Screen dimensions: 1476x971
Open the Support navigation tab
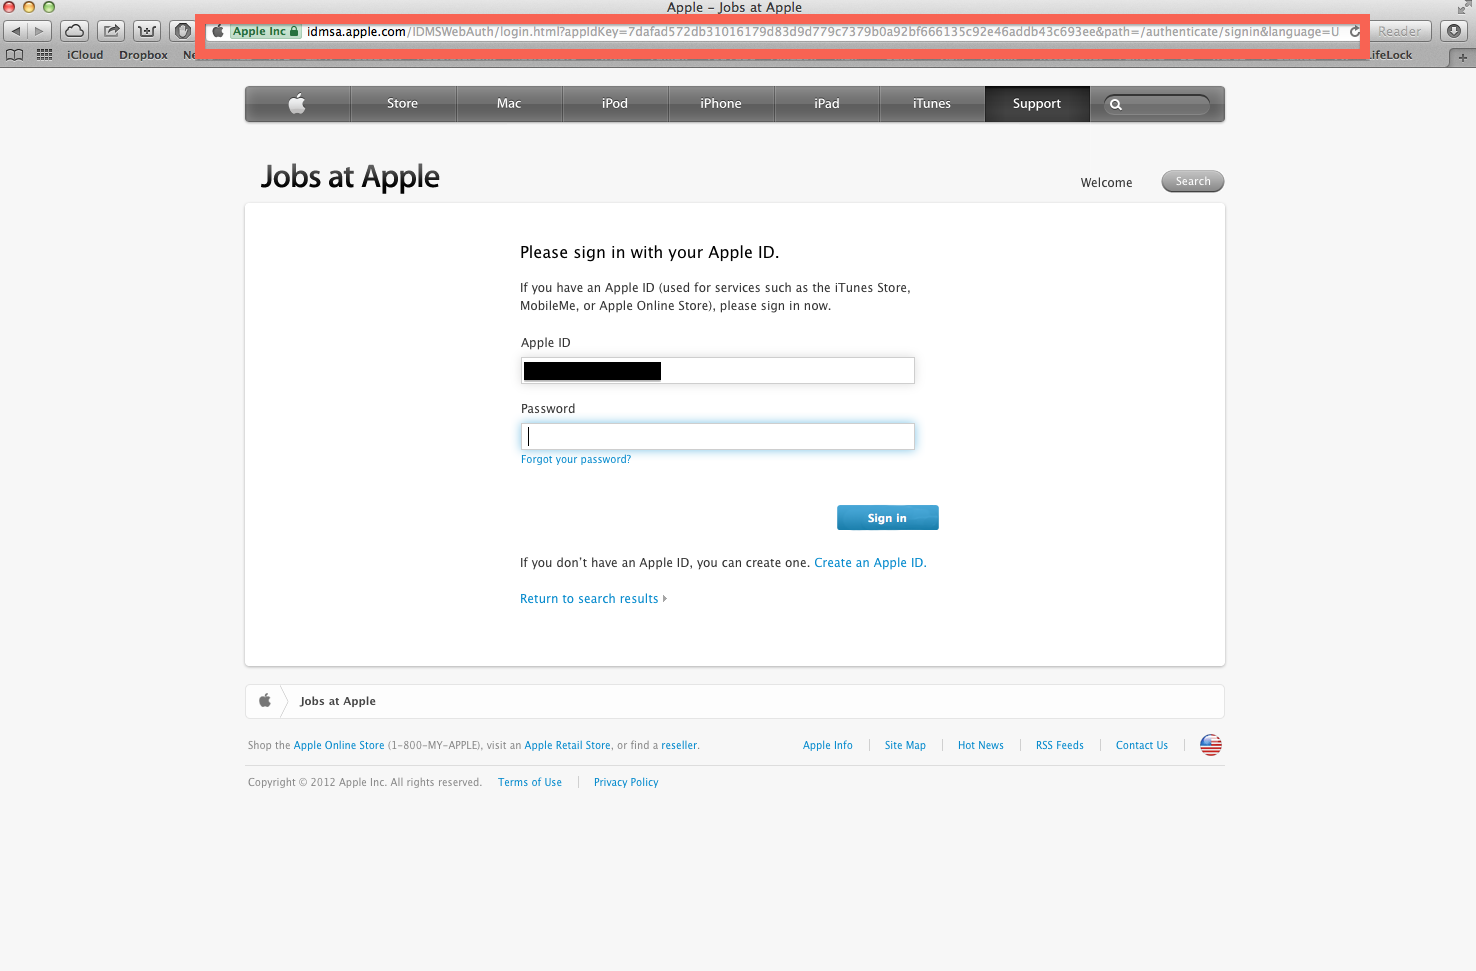(x=1037, y=103)
